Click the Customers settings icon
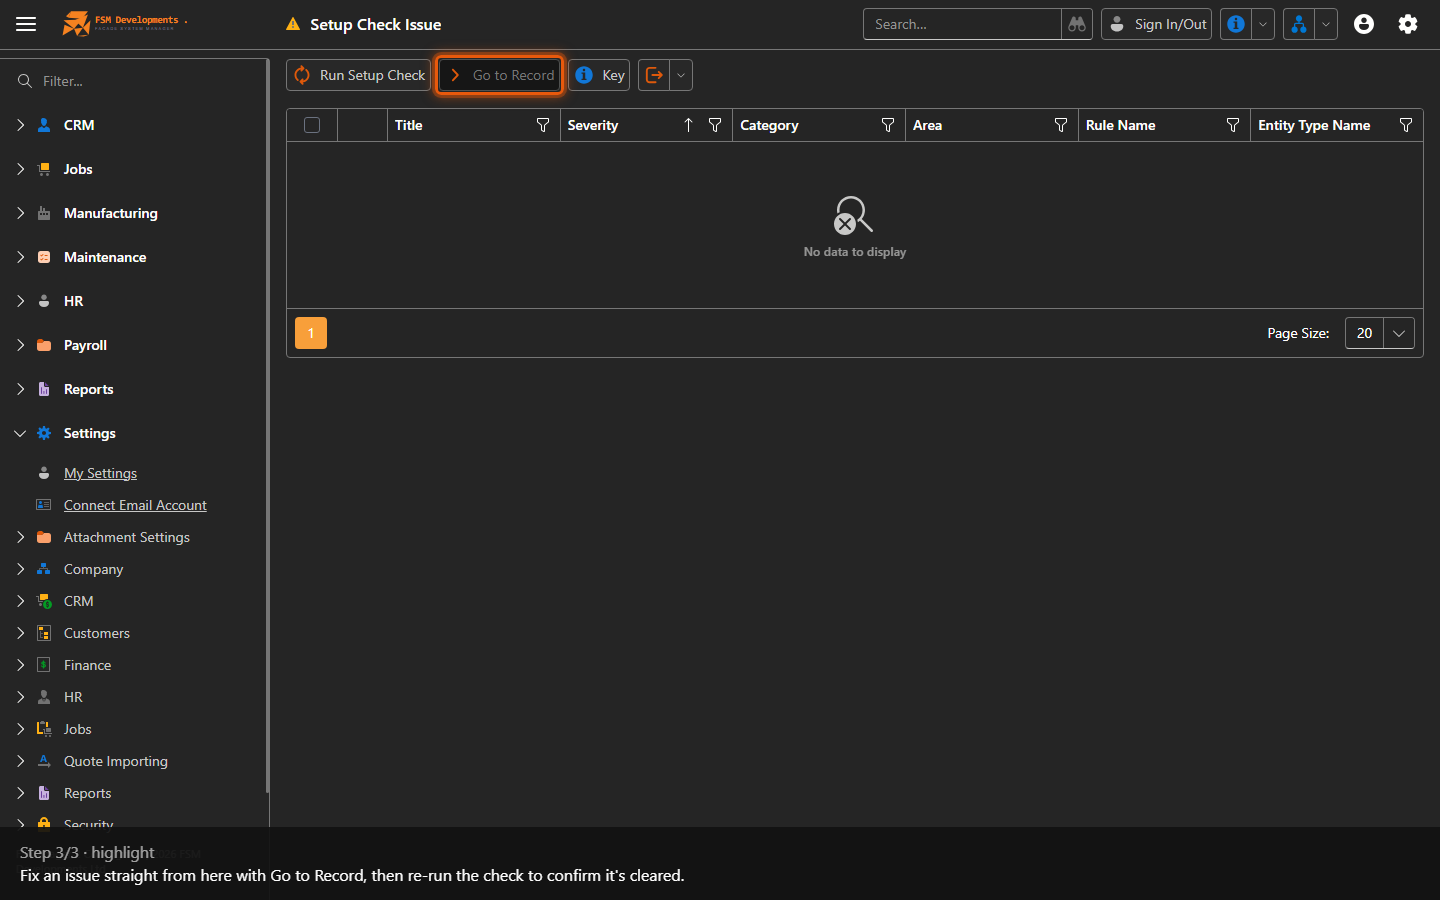The width and height of the screenshot is (1440, 900). pos(44,633)
